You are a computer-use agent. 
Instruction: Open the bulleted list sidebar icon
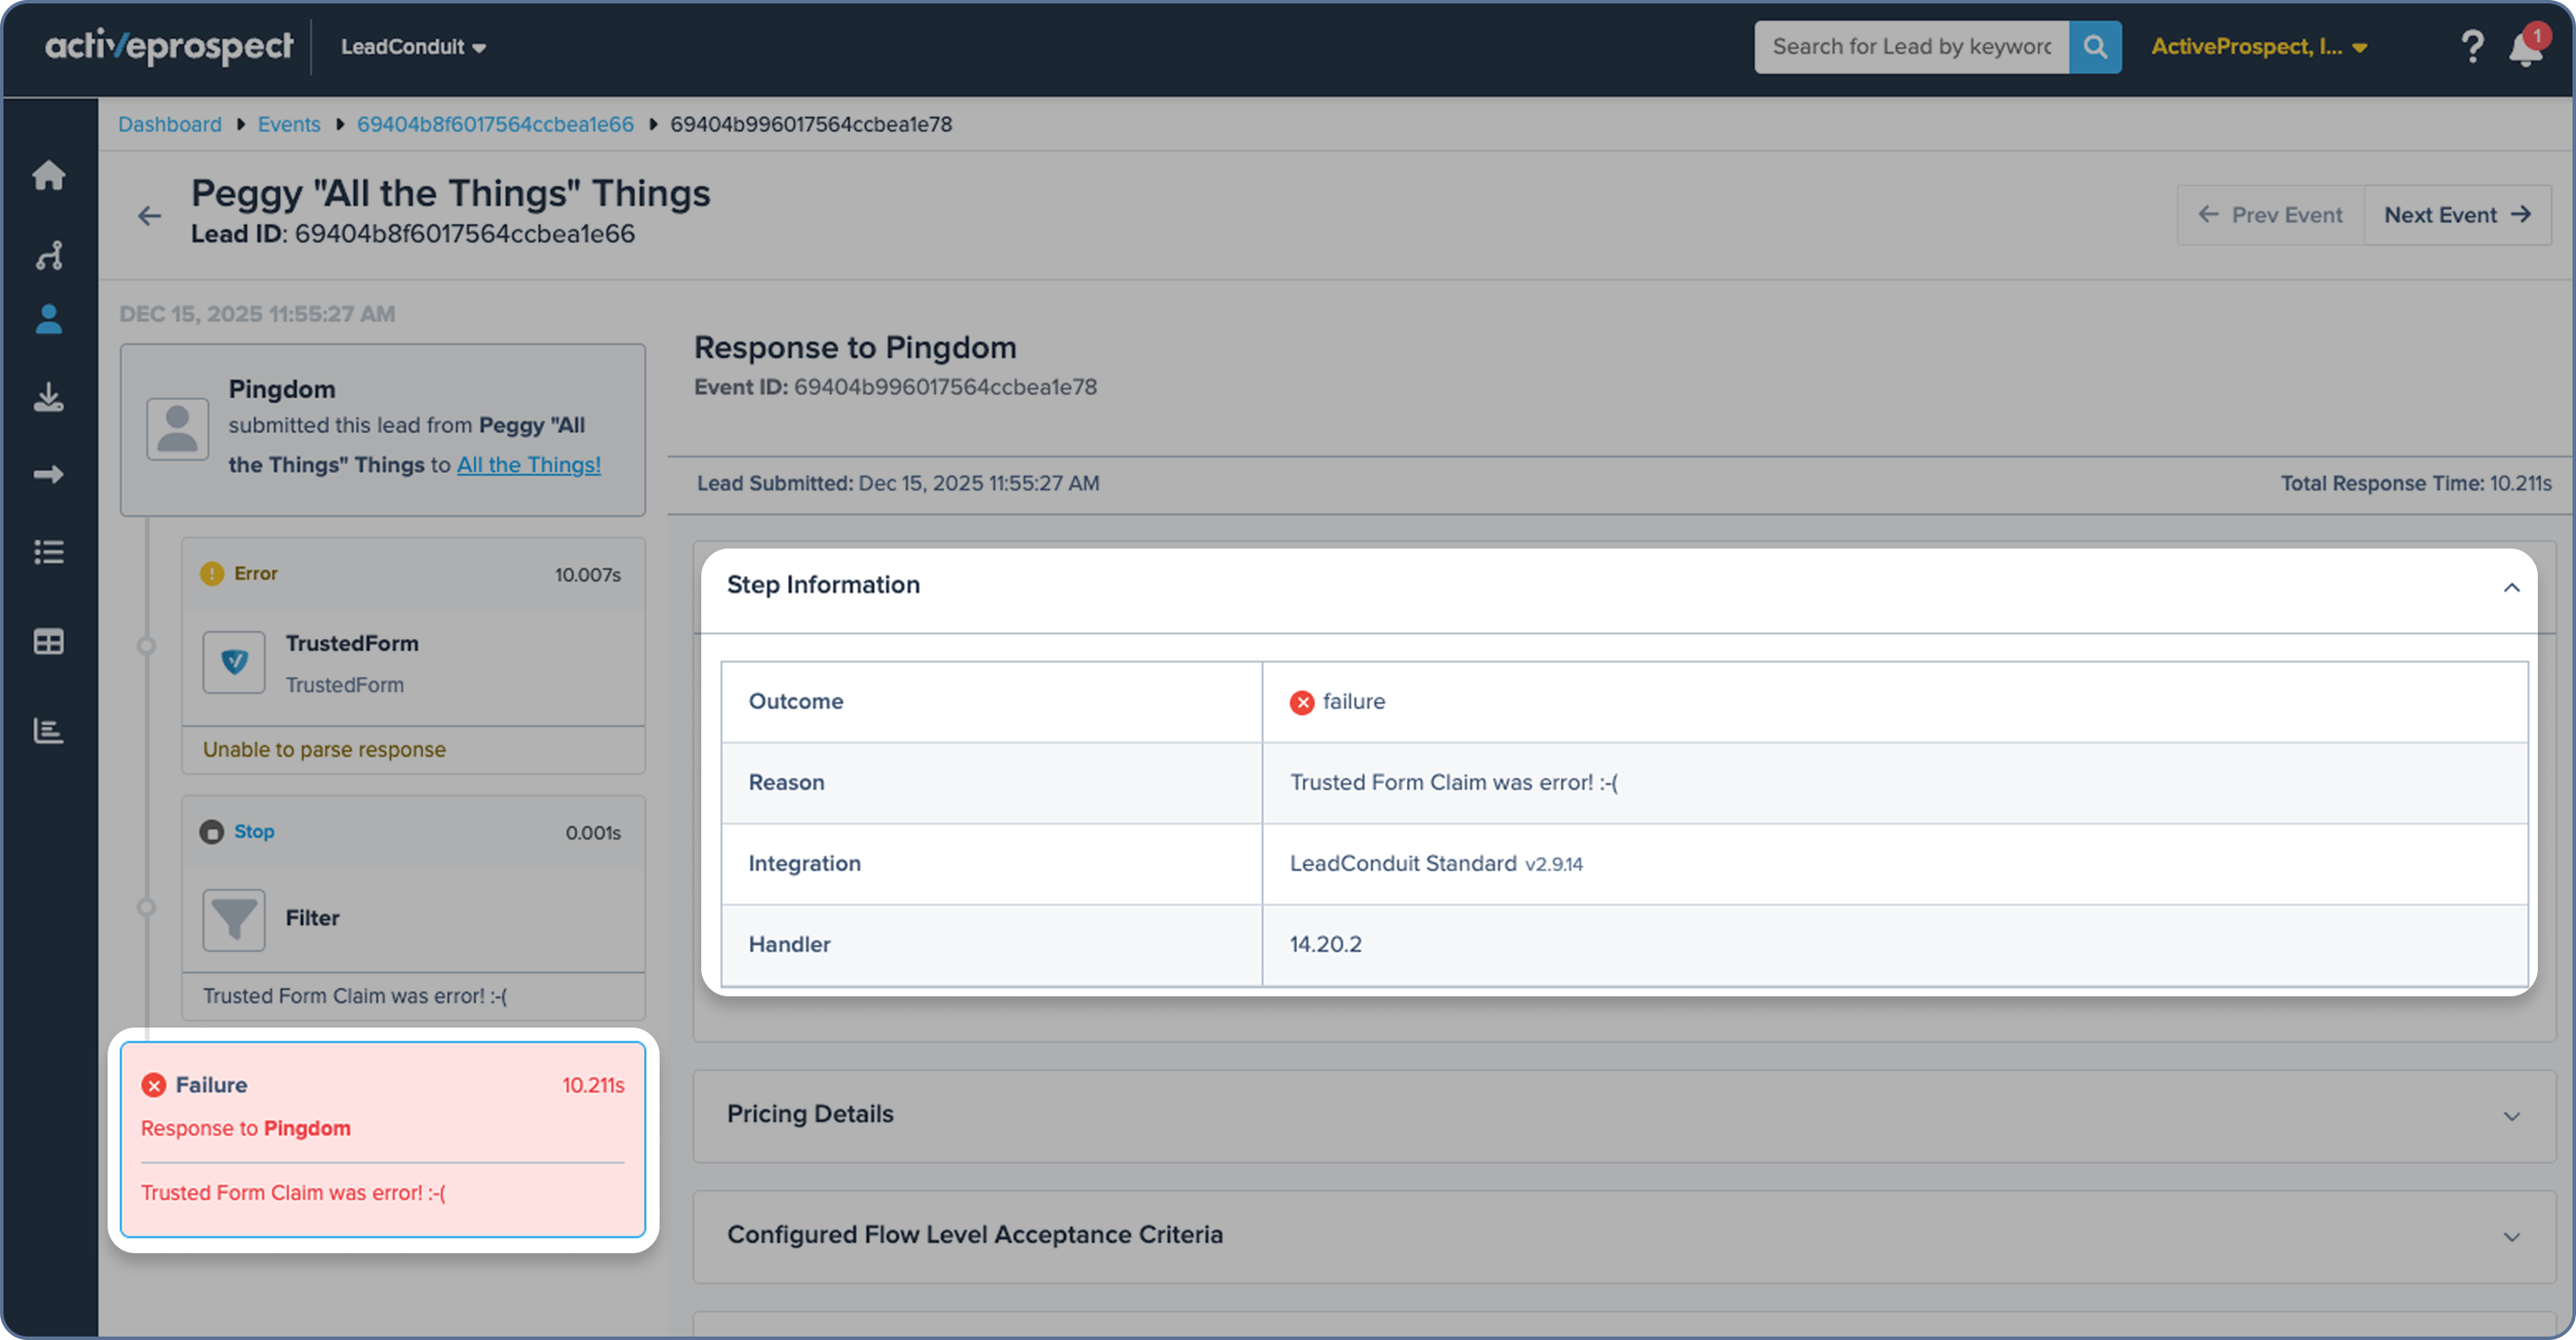pyautogui.click(x=48, y=552)
